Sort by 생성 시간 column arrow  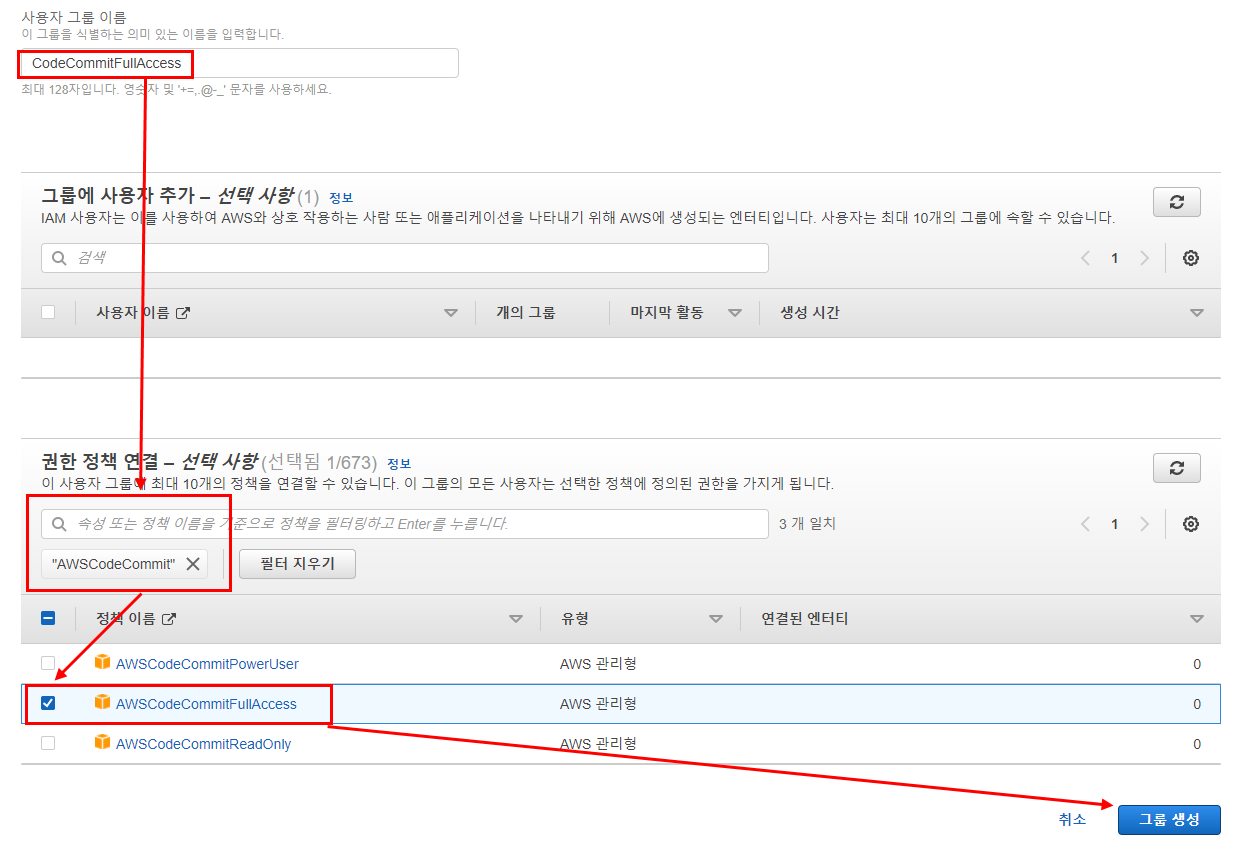[x=1197, y=313]
